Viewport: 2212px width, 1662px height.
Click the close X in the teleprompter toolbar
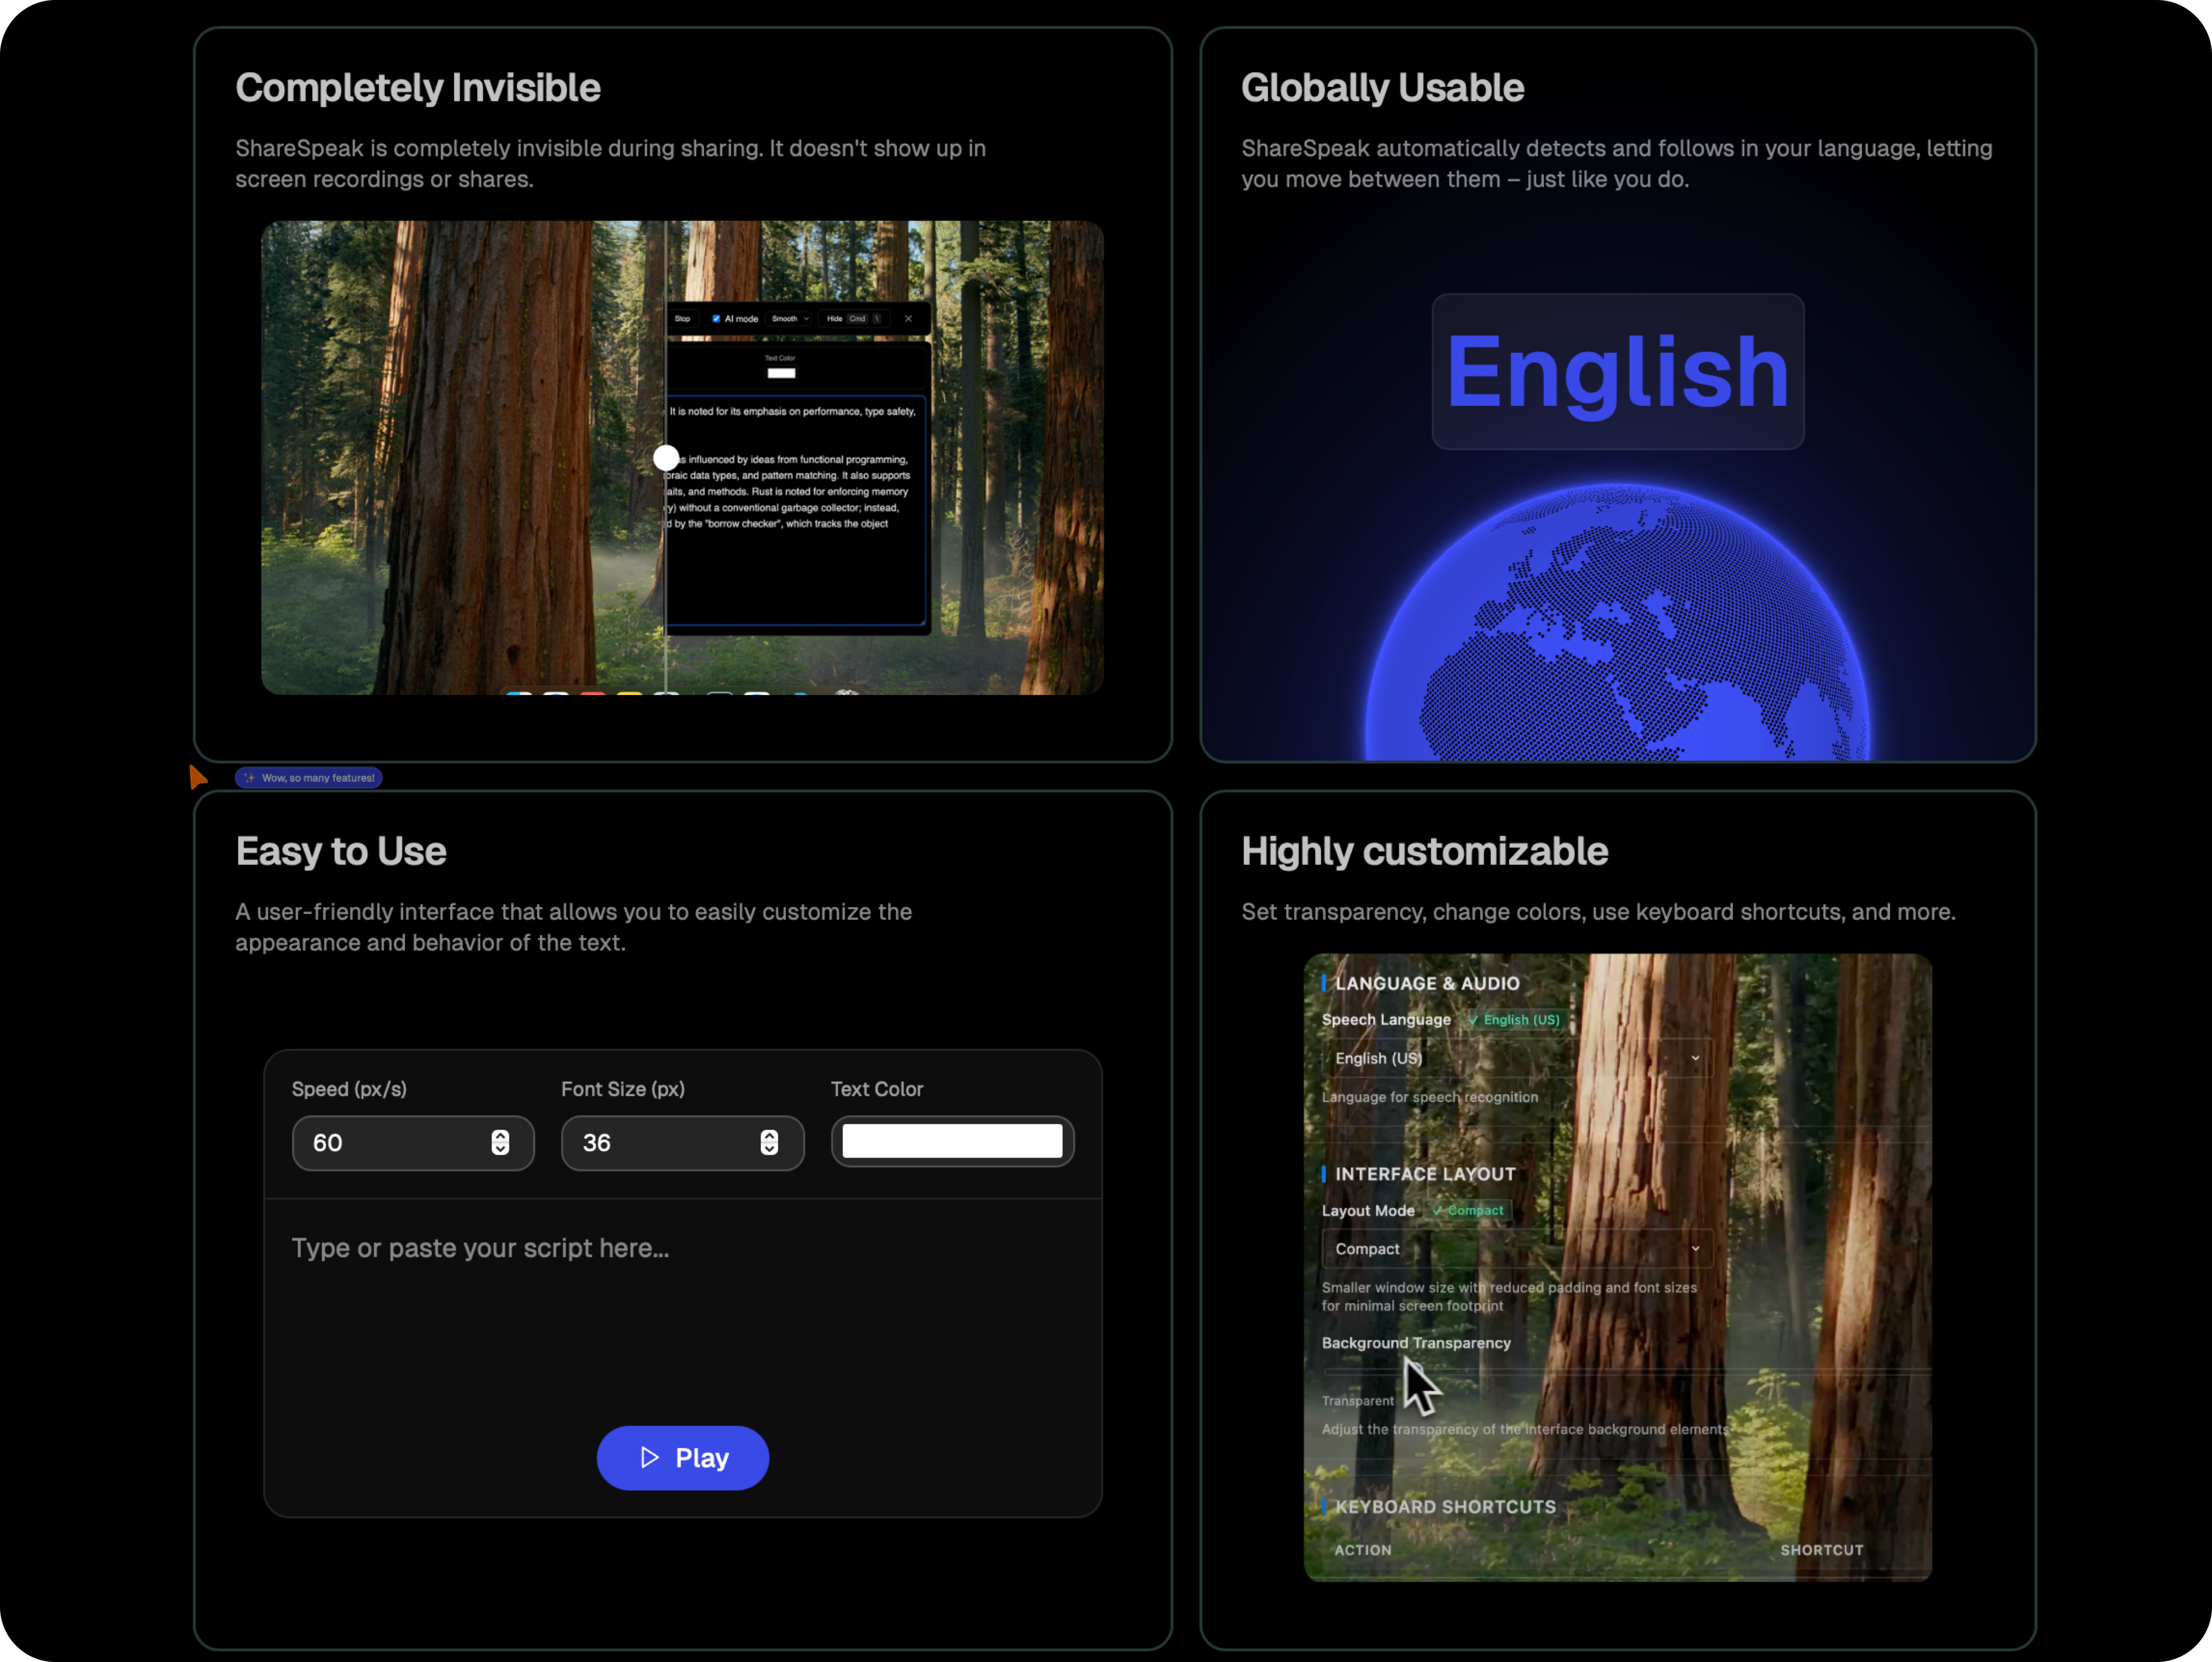click(x=908, y=319)
